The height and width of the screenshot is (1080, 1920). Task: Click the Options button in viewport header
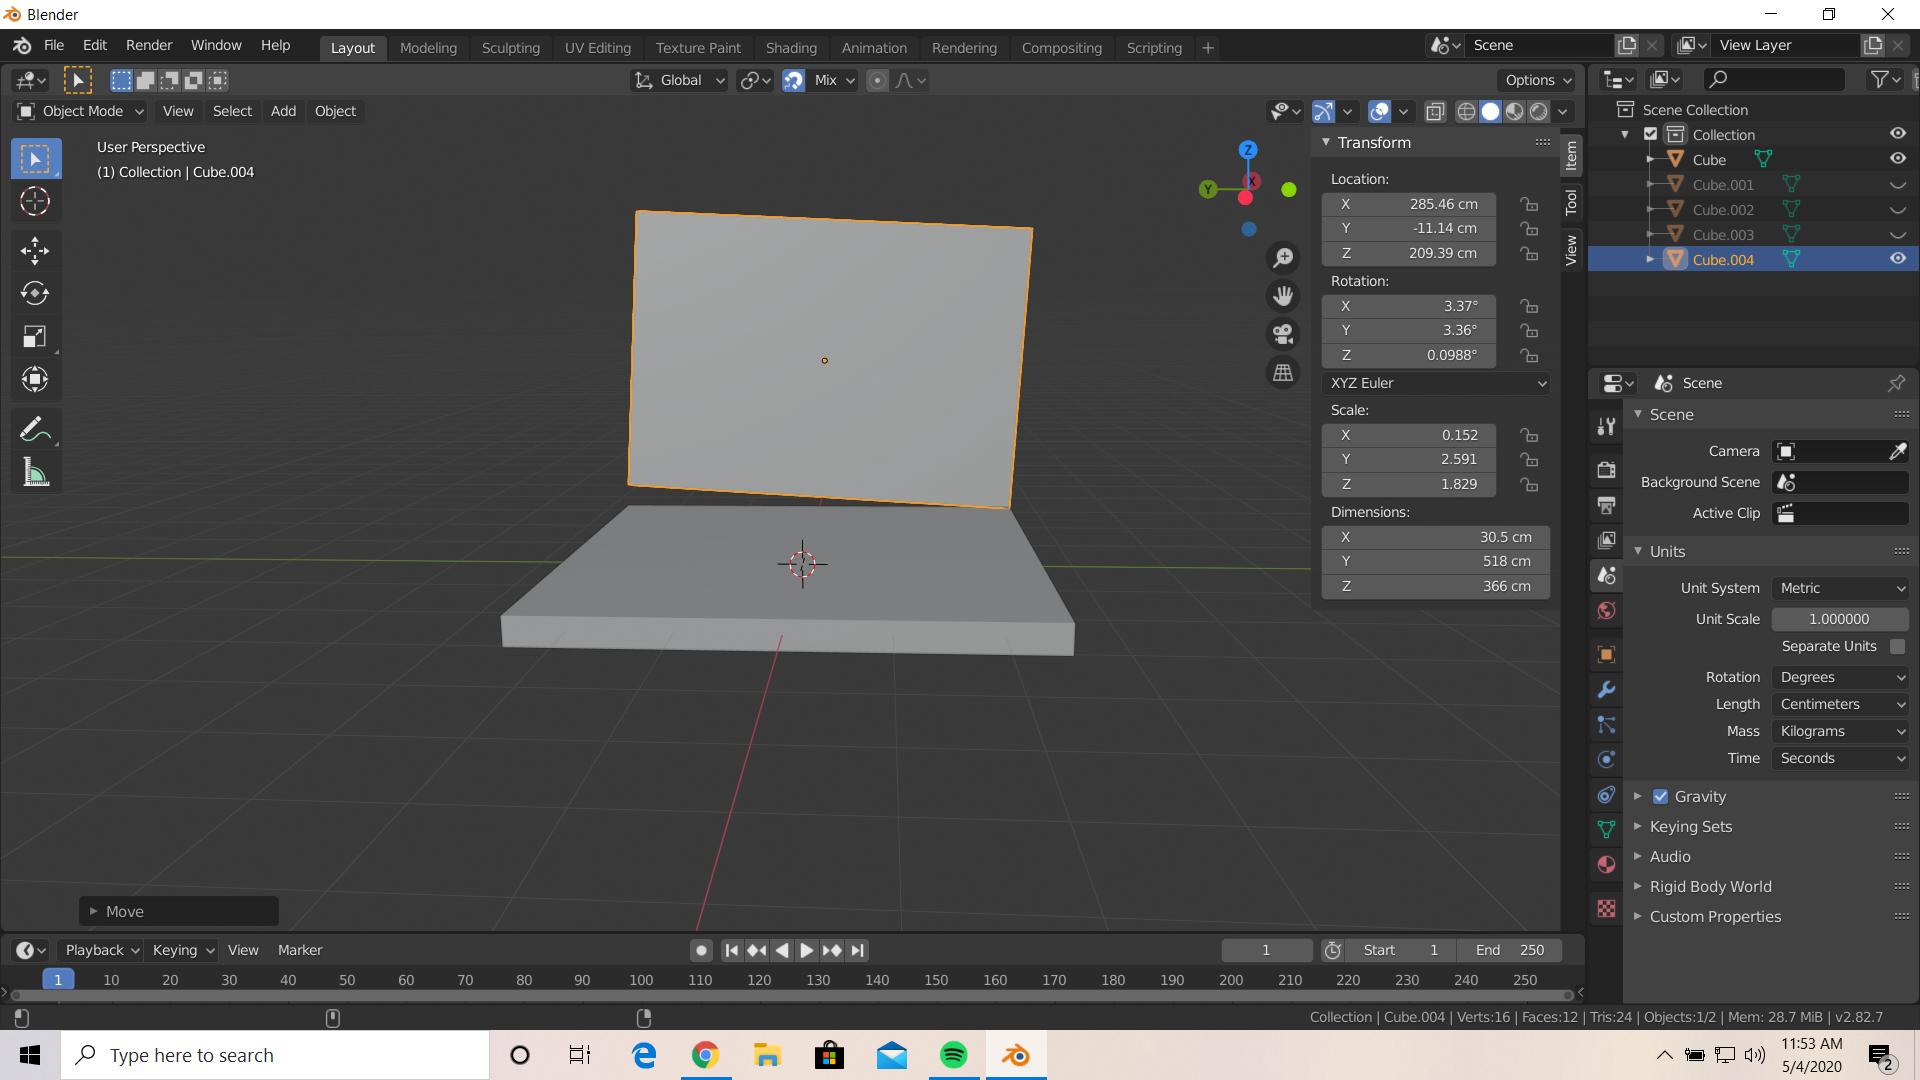pyautogui.click(x=1536, y=80)
